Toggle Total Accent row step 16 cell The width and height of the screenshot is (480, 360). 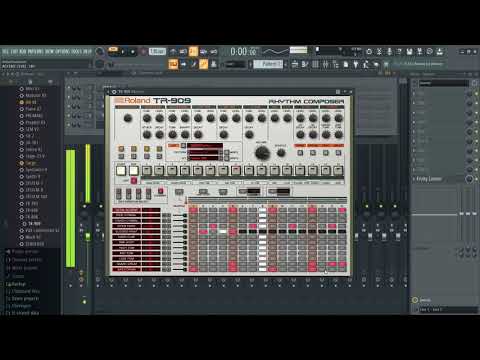[x=342, y=210]
